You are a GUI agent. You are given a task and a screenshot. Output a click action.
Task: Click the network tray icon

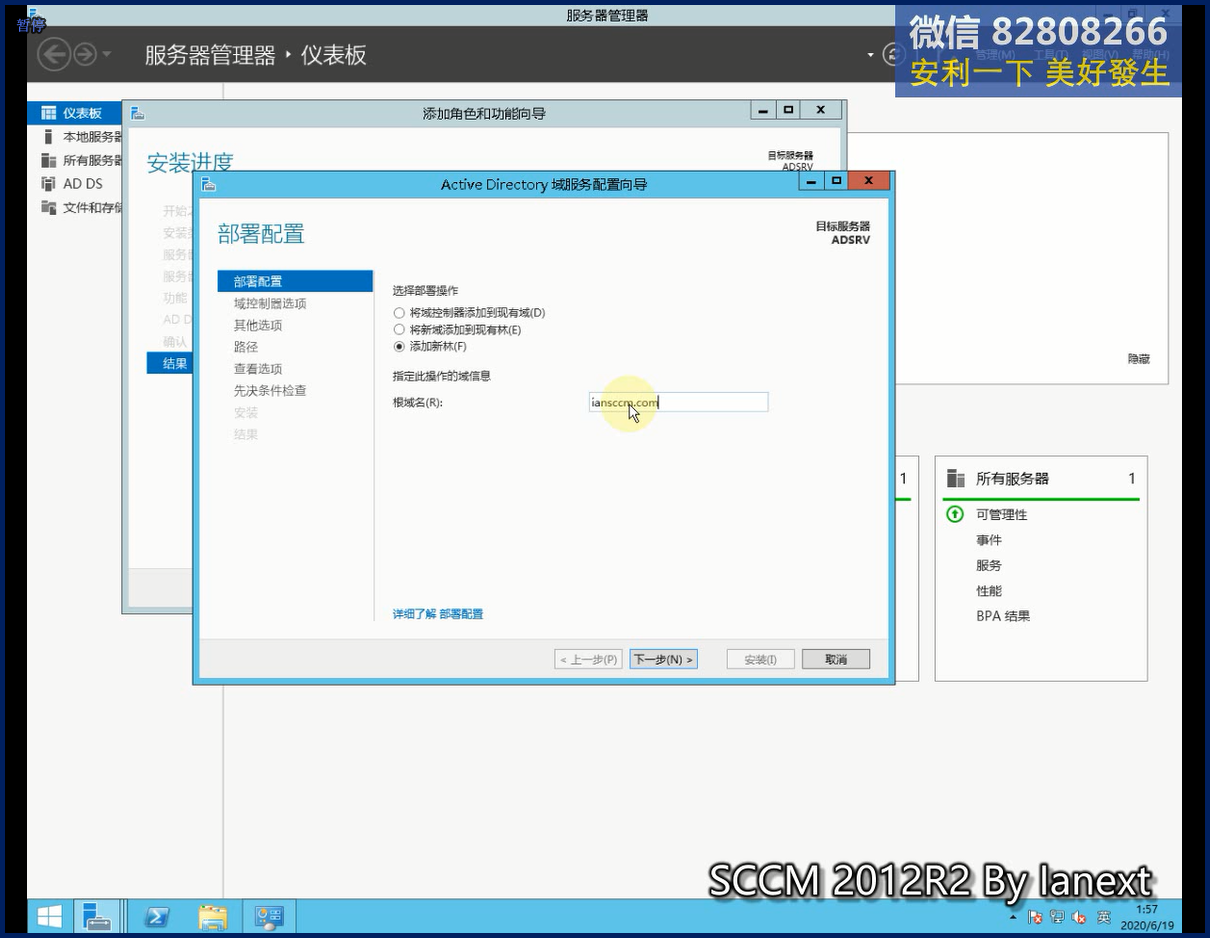click(1057, 917)
